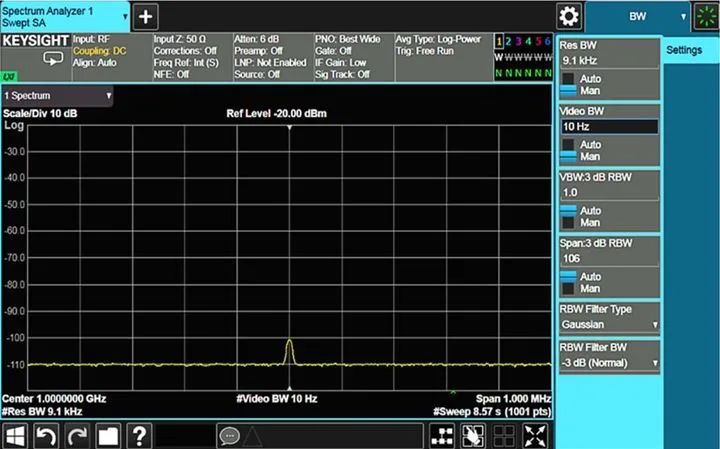Viewport: 720px width, 449px height.
Task: Open Help question mark icon
Action: 139,436
